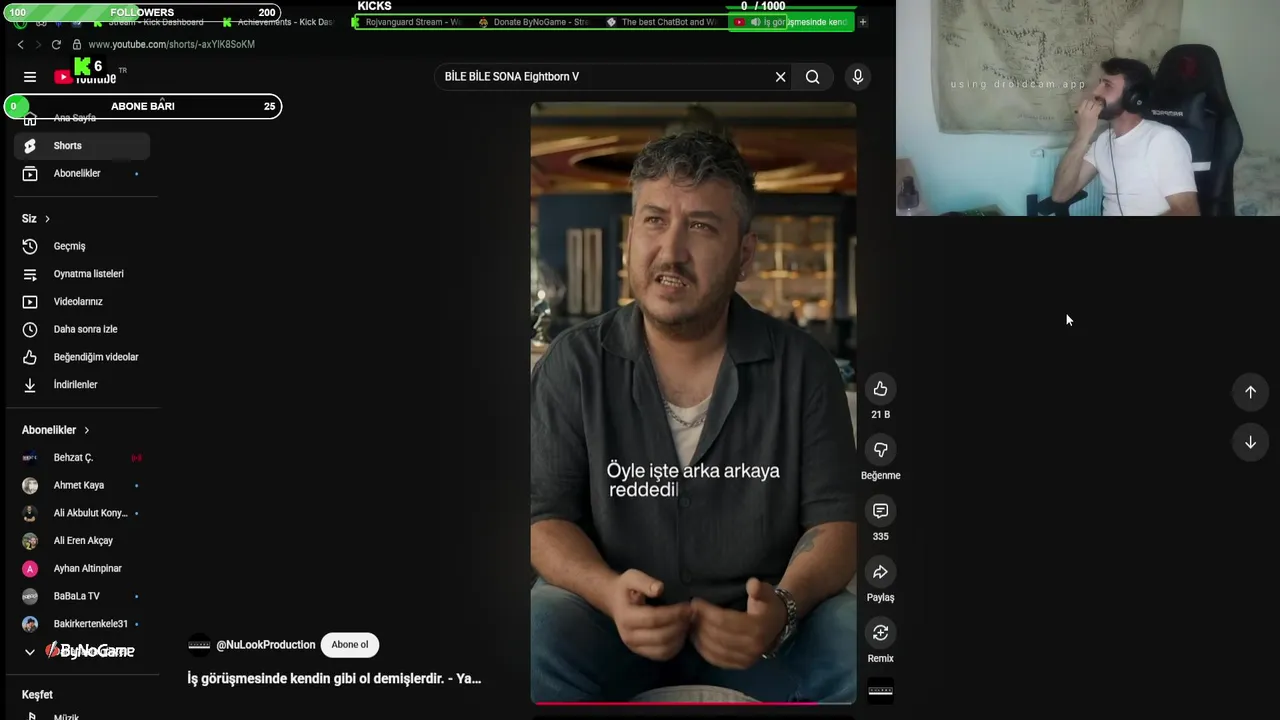Open Daha sonra izle list
1280x720 pixels.
tap(82, 329)
